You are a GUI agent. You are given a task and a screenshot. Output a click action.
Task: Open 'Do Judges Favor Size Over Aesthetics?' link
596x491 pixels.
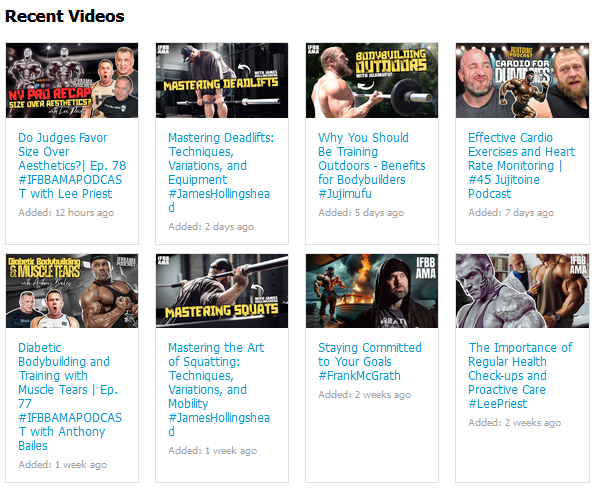click(x=72, y=165)
